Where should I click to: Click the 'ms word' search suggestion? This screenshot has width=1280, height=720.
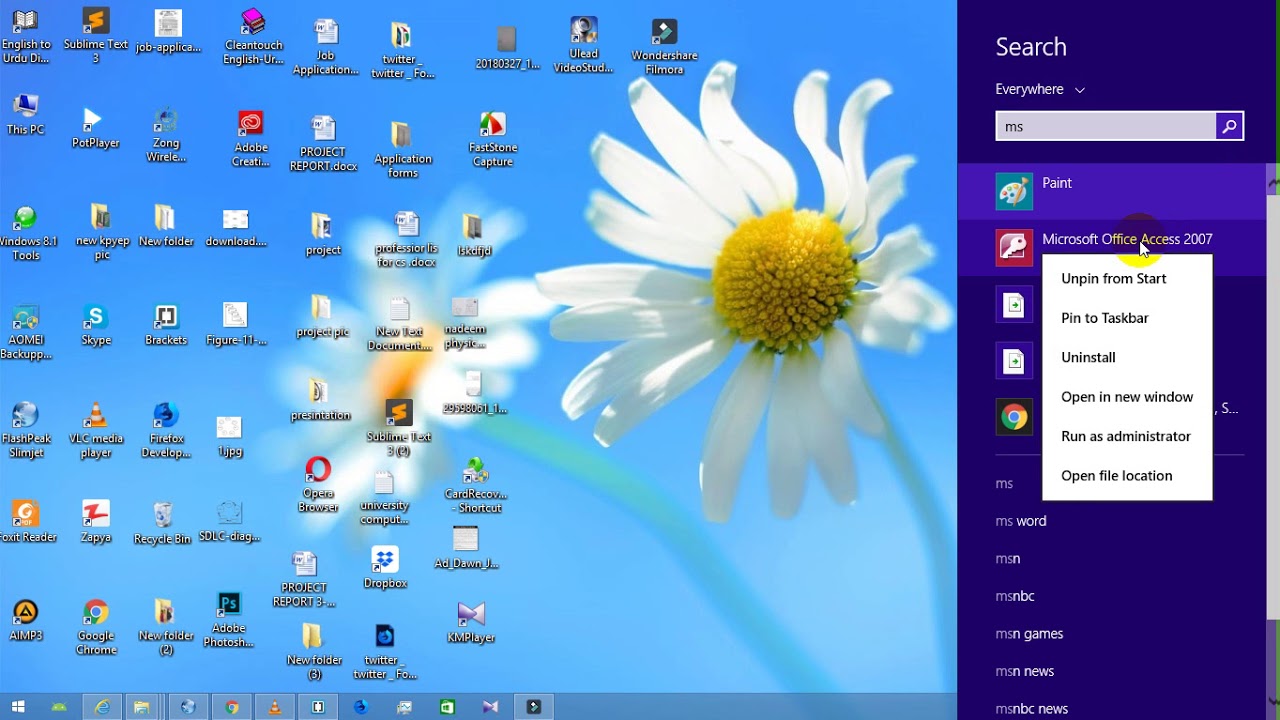pos(1021,521)
